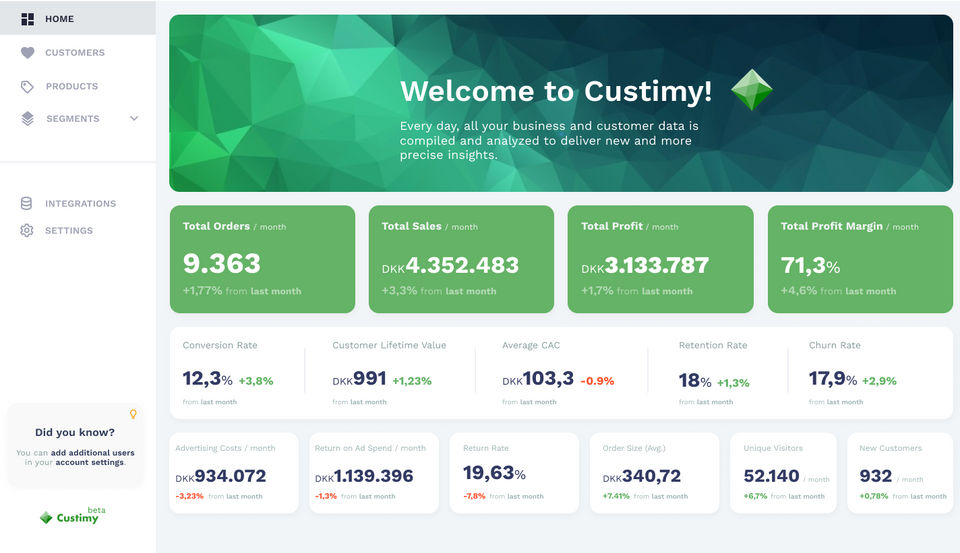Click the Customers heart icon
Screen dimensions: 960x553
click(x=28, y=53)
